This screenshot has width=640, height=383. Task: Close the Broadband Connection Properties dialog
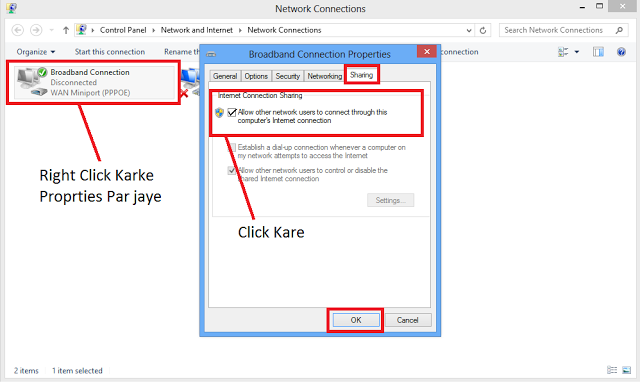[x=427, y=51]
